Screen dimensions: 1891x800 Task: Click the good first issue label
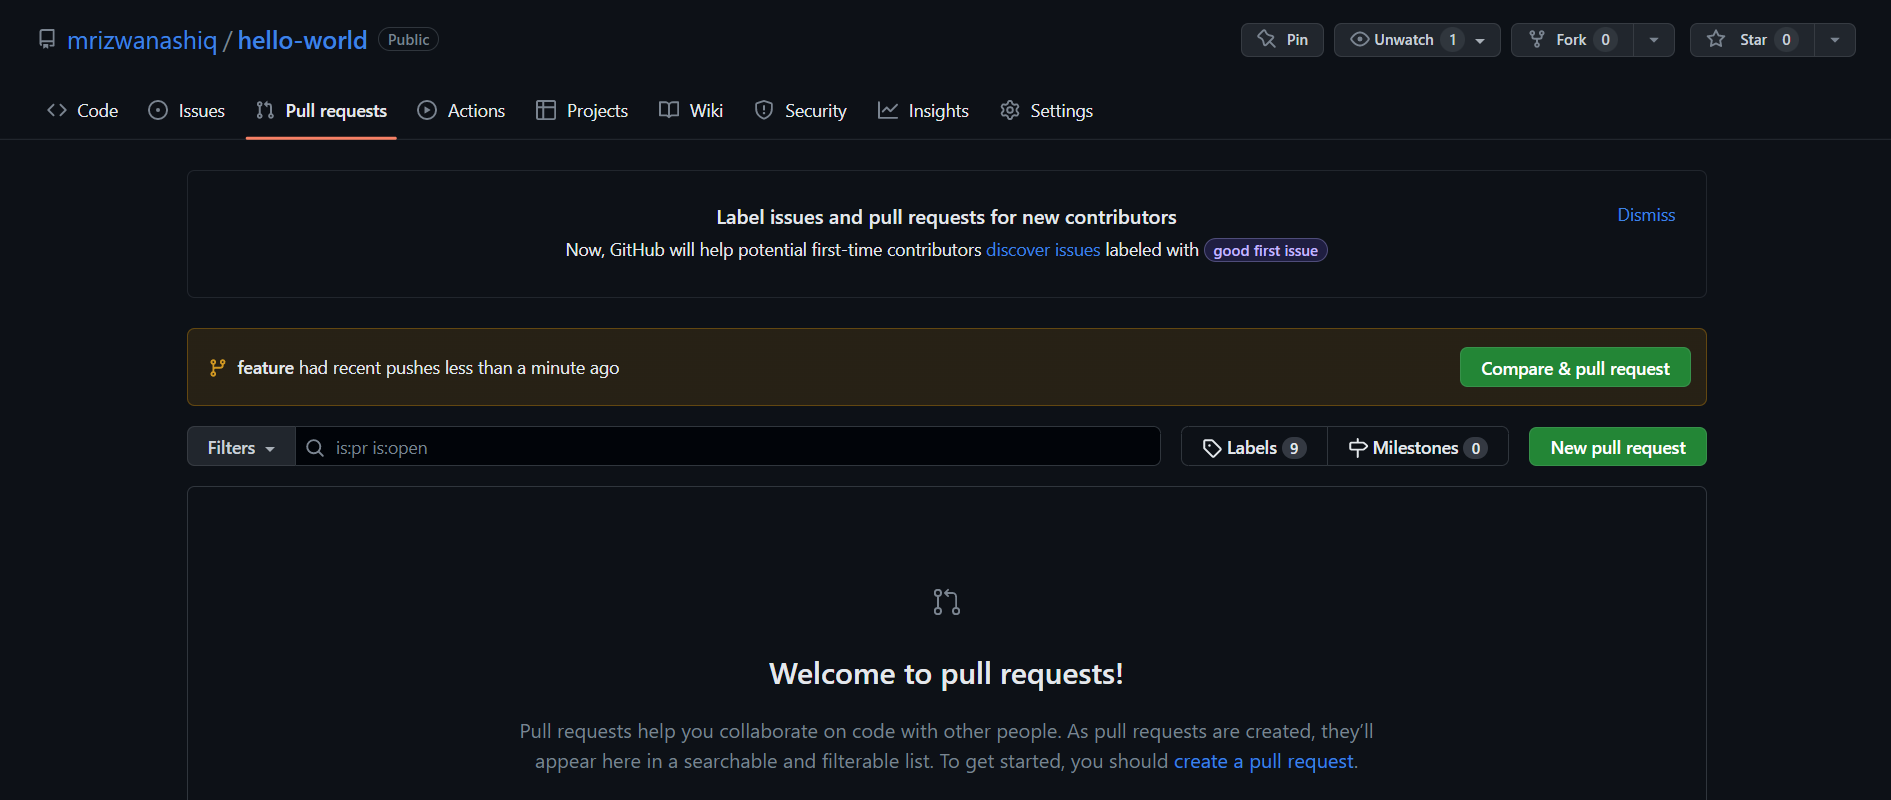tap(1265, 251)
